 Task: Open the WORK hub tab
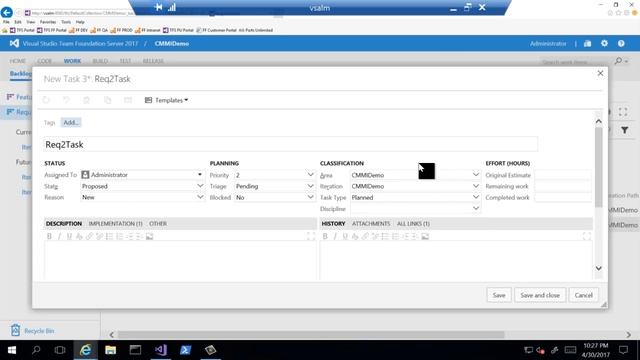(x=72, y=61)
